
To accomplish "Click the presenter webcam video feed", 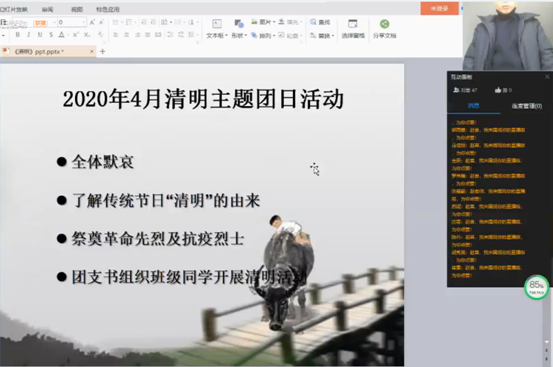I will (508, 35).
